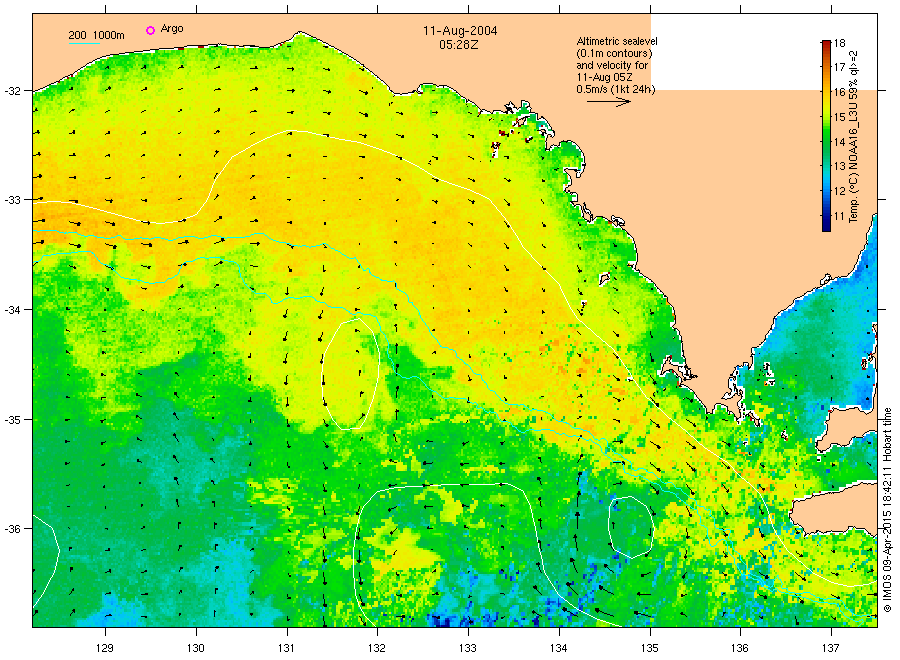Click the '11' colorbar tick label
900x660 pixels.
pyautogui.click(x=839, y=216)
